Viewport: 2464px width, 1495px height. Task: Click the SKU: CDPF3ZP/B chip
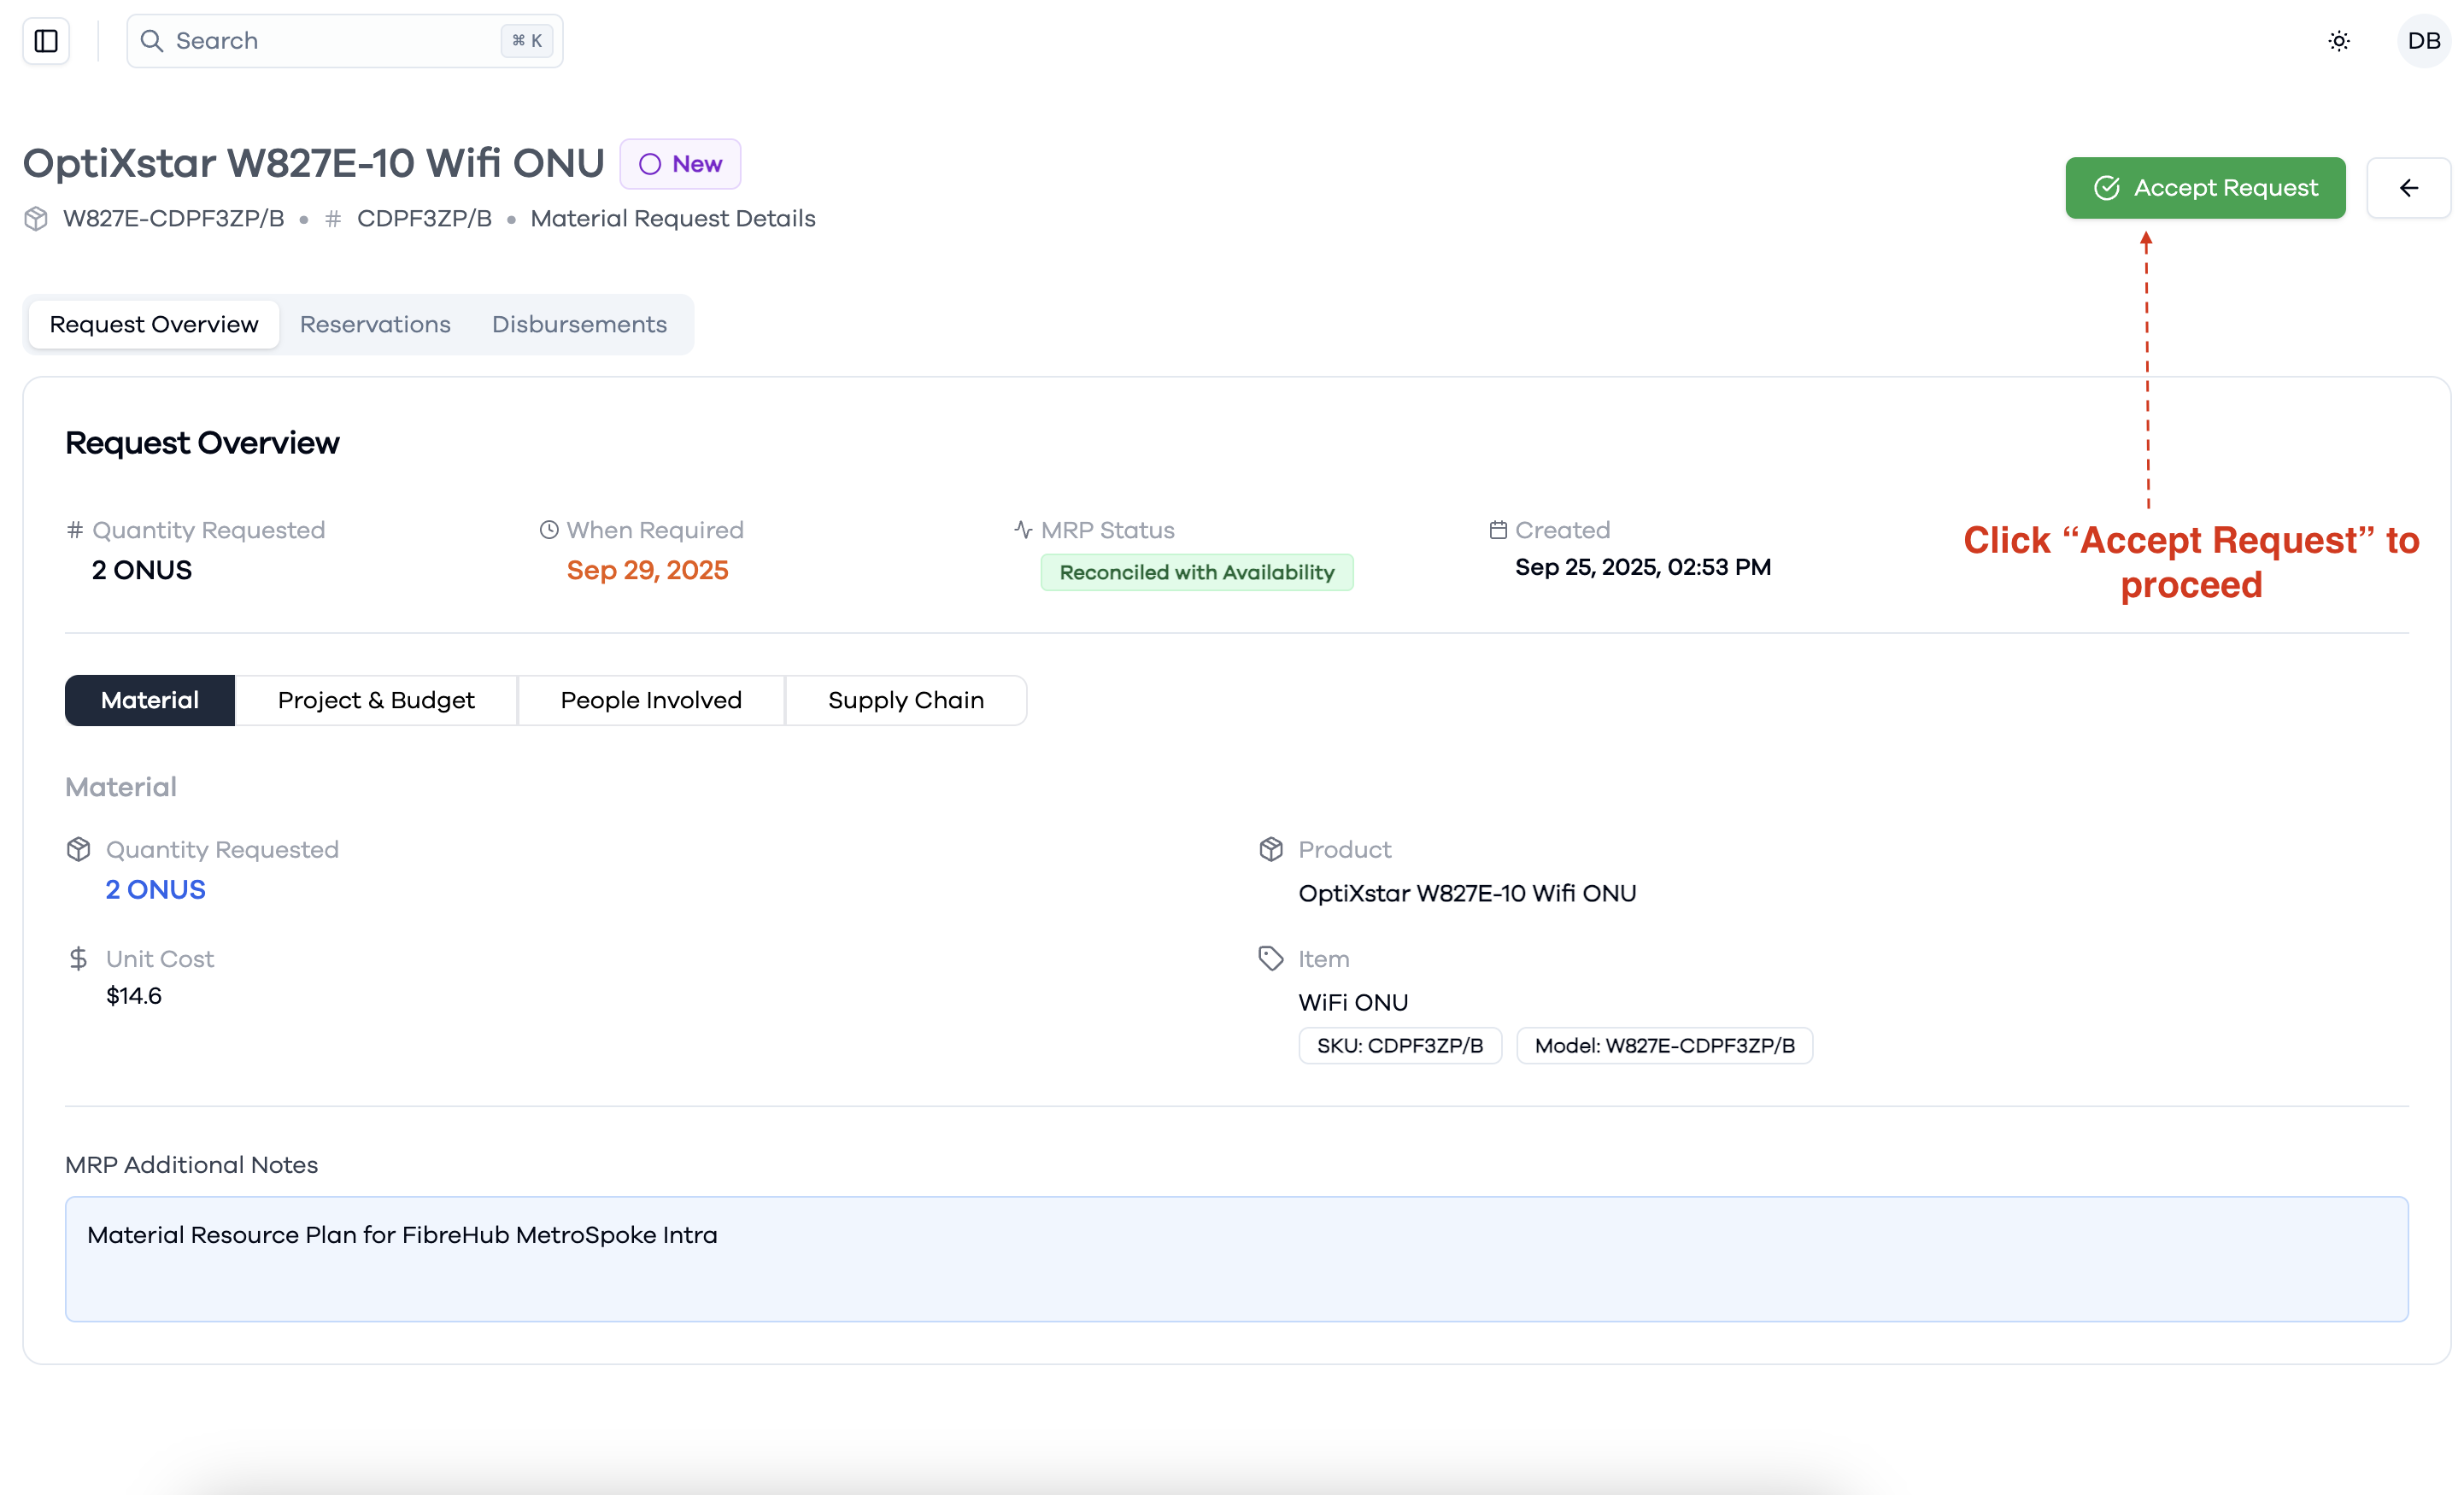1400,1046
